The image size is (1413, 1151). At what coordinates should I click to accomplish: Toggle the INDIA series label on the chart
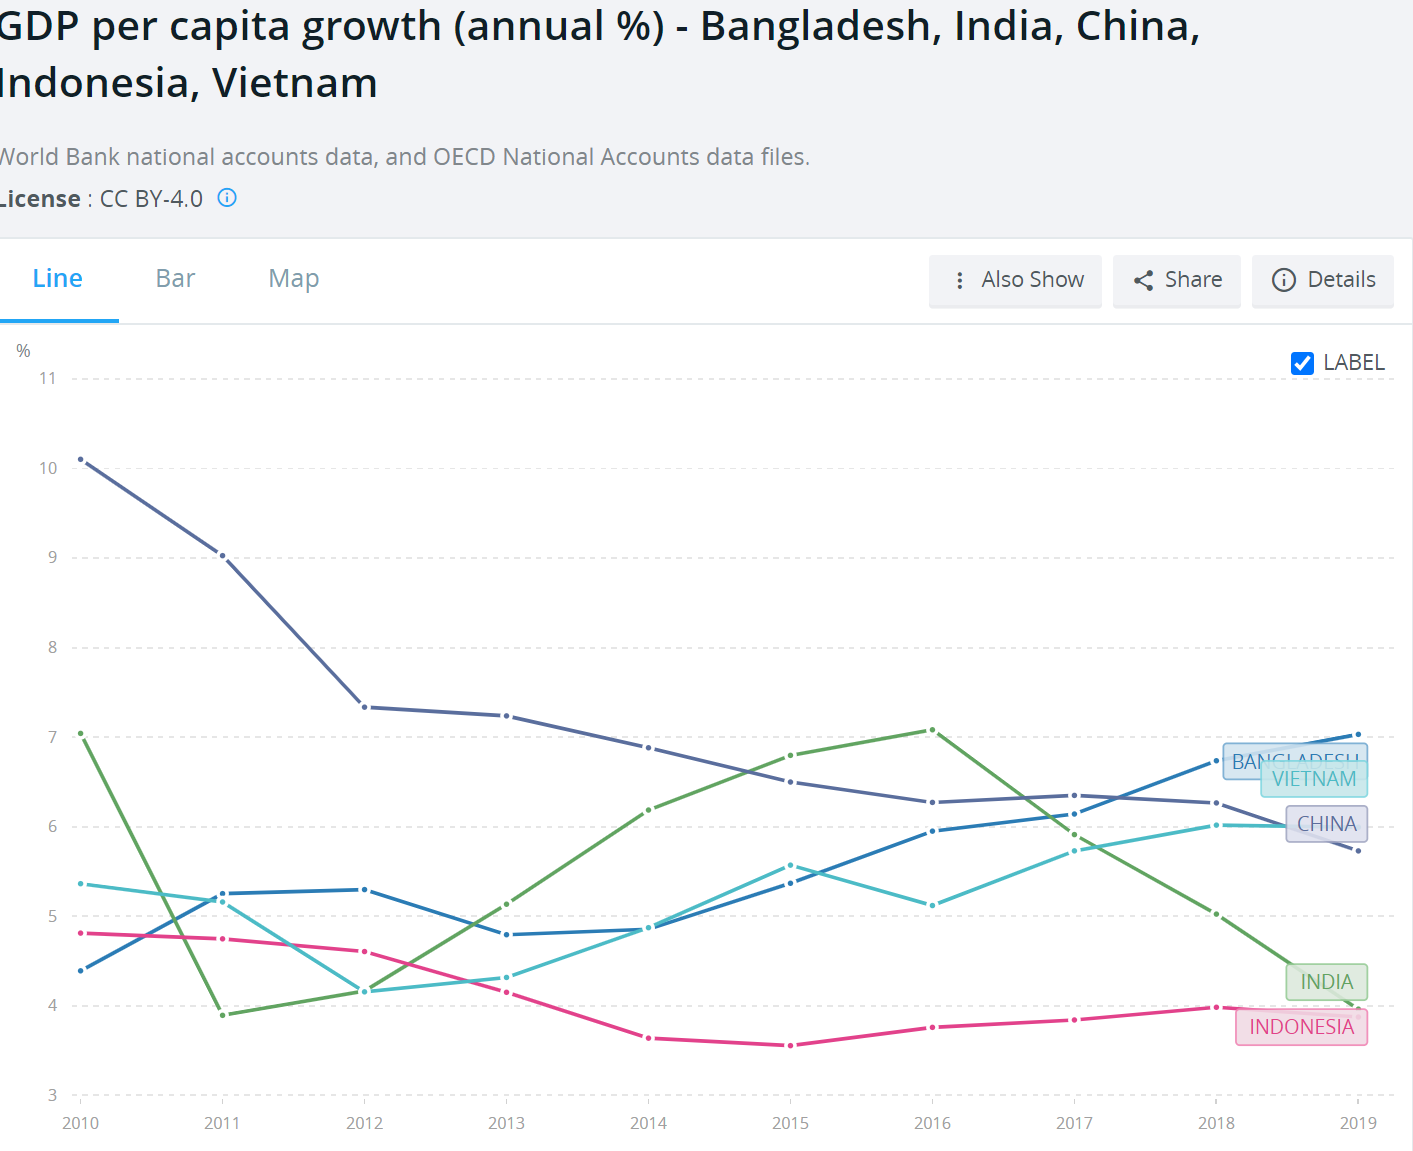[x=1325, y=982]
